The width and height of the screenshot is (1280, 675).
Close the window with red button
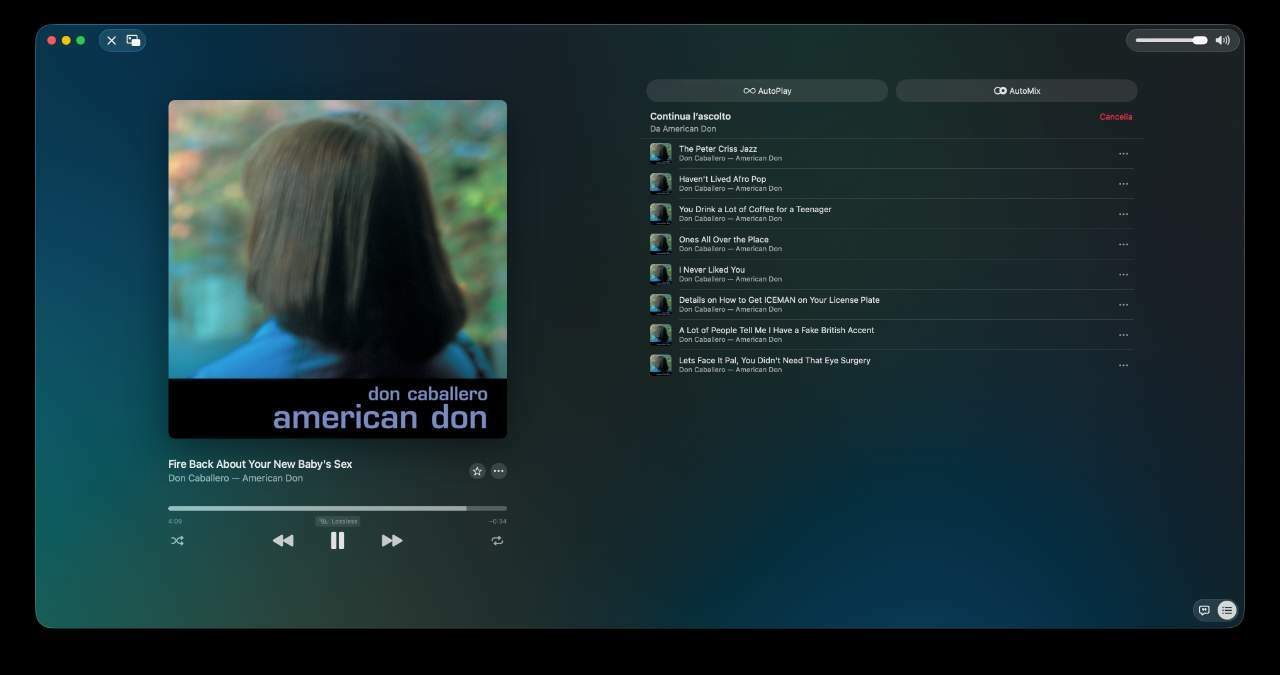(x=52, y=41)
